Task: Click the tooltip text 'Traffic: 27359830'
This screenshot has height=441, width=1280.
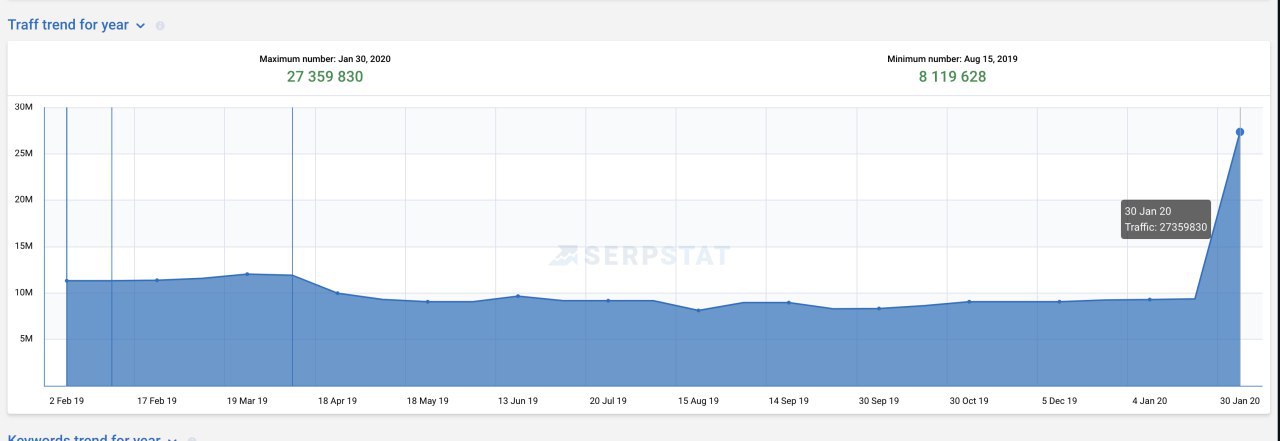Action: pyautogui.click(x=1166, y=227)
